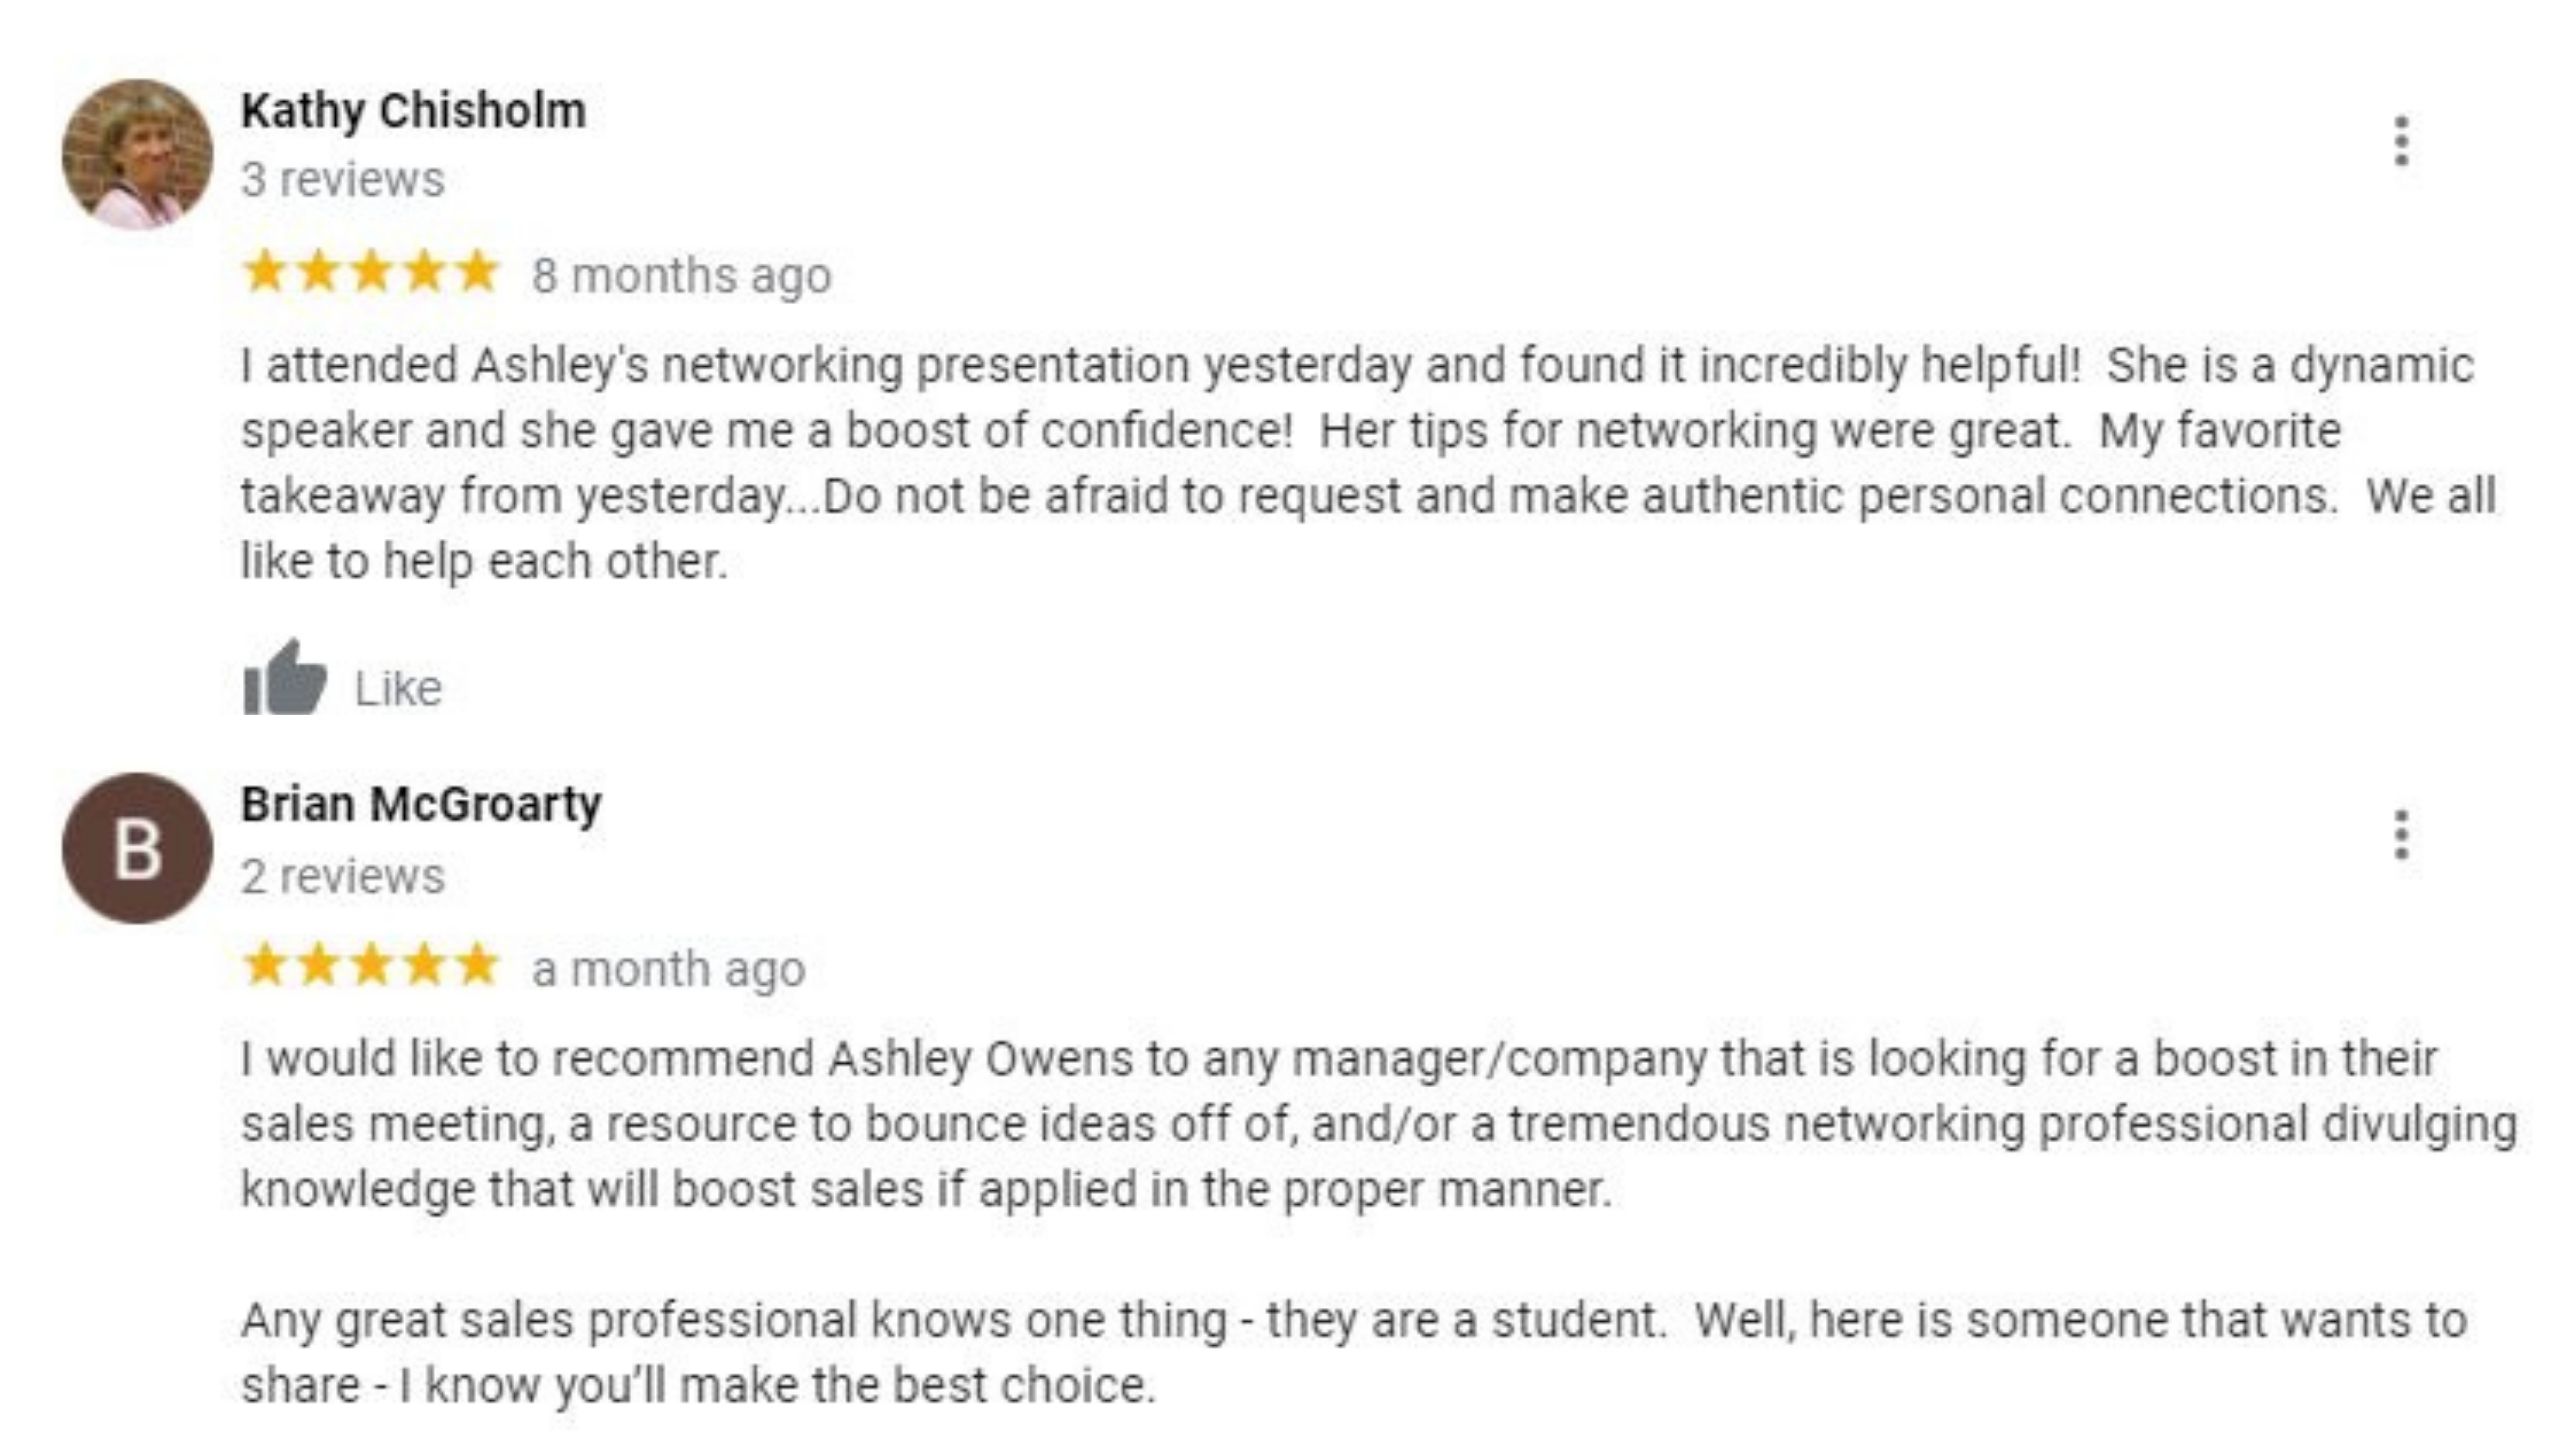
Task: Open Brian's brown 'B' avatar
Action: click(x=137, y=848)
